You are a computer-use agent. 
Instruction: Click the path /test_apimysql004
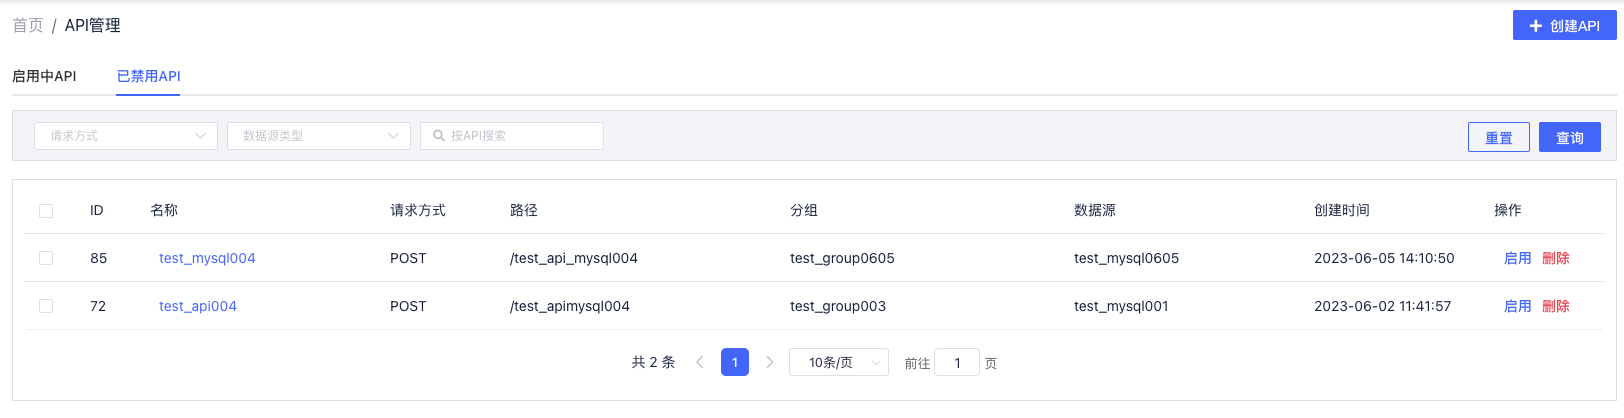point(570,306)
